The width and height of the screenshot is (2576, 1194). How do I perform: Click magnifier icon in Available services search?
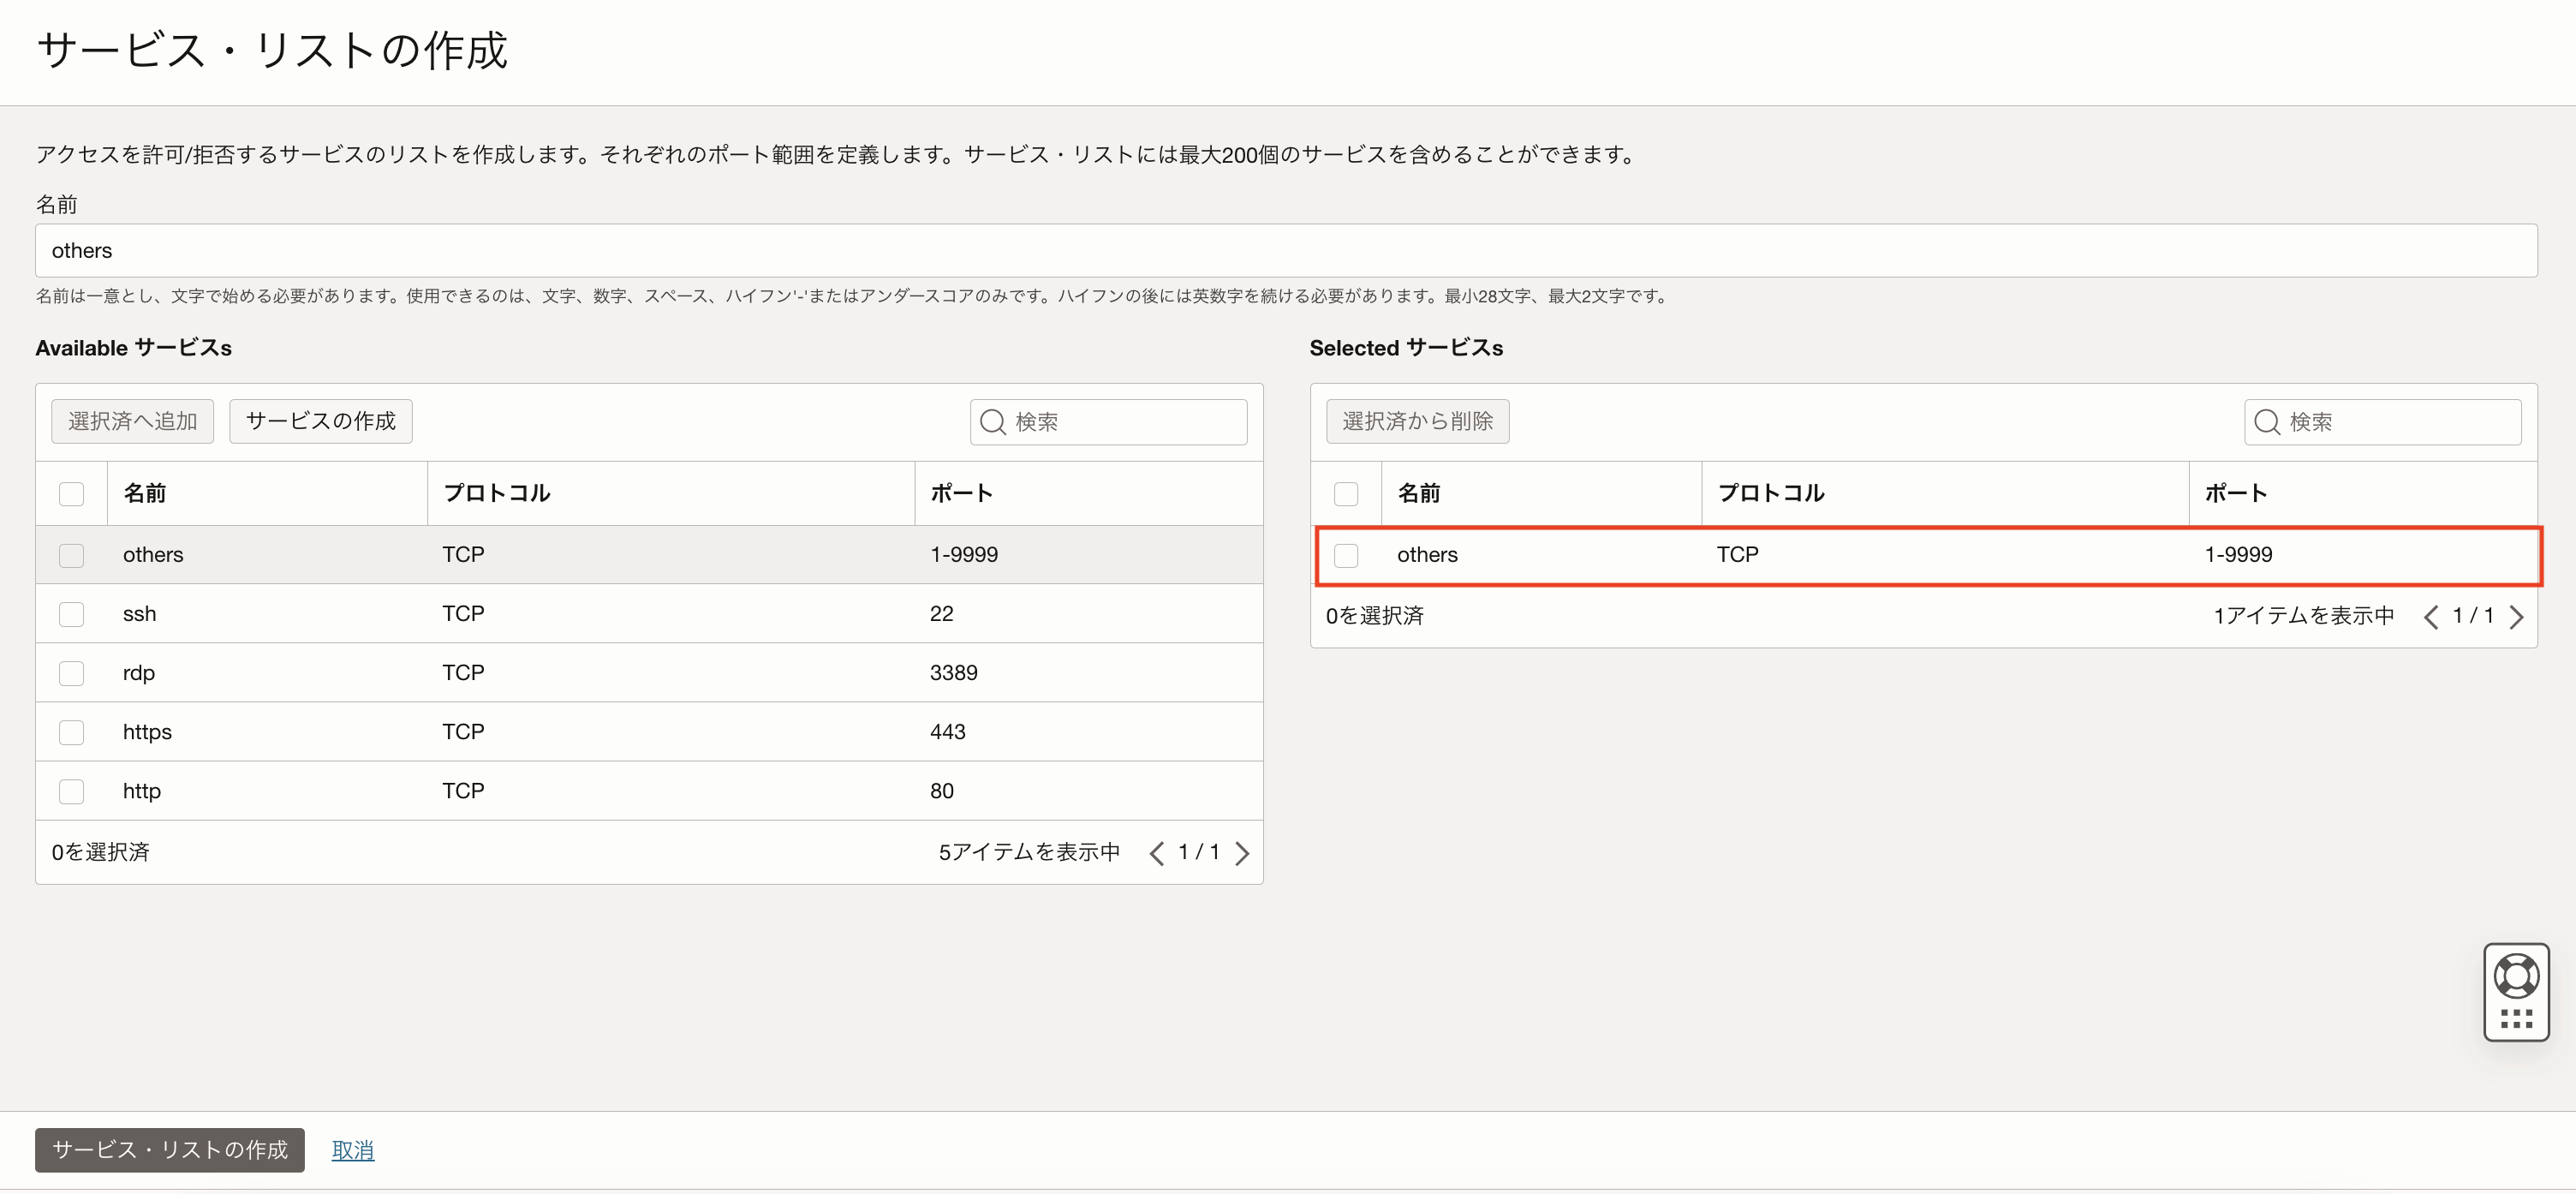pyautogui.click(x=992, y=422)
